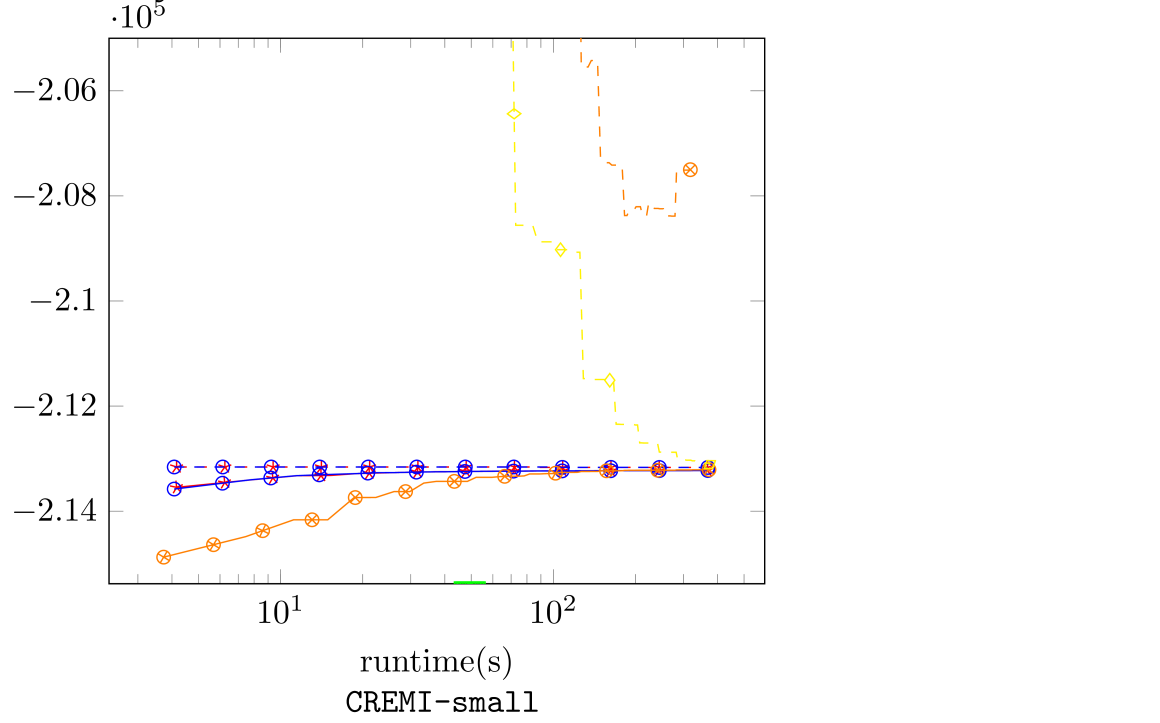
Task: Click the 10^2 x-axis tick label
Action: pyautogui.click(x=553, y=611)
